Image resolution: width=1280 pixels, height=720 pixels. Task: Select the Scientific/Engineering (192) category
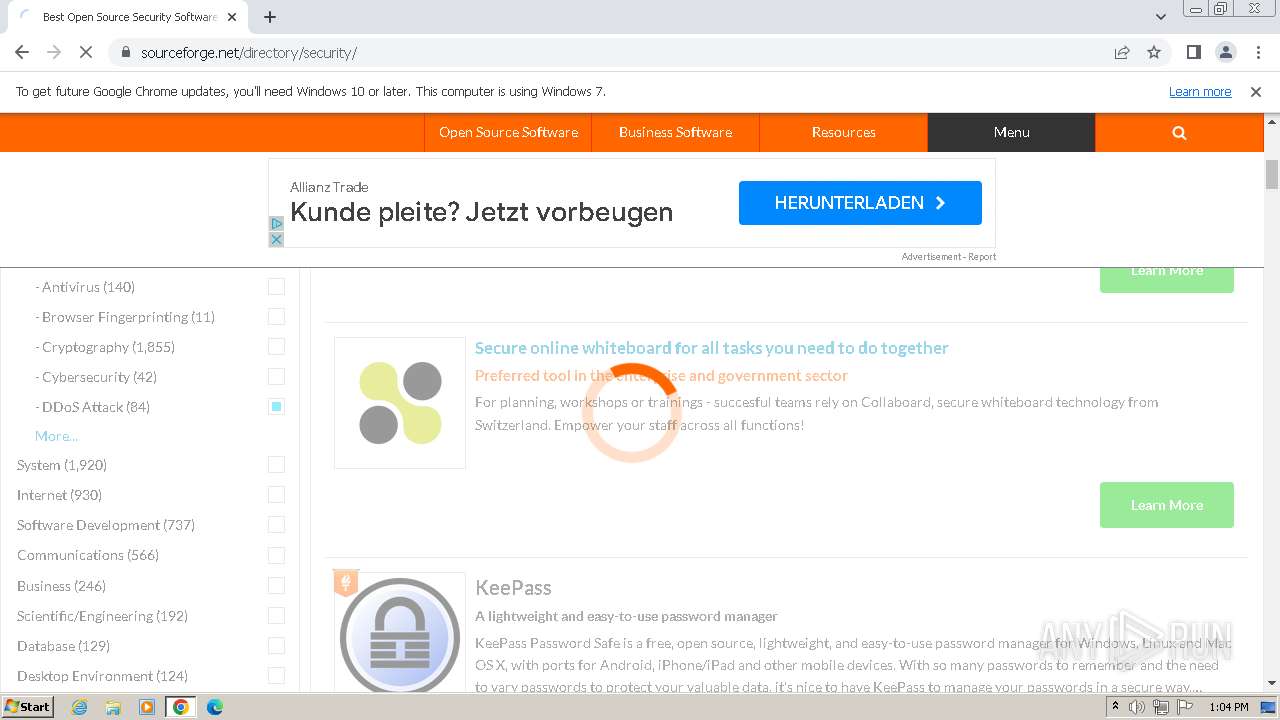pyautogui.click(x=102, y=616)
